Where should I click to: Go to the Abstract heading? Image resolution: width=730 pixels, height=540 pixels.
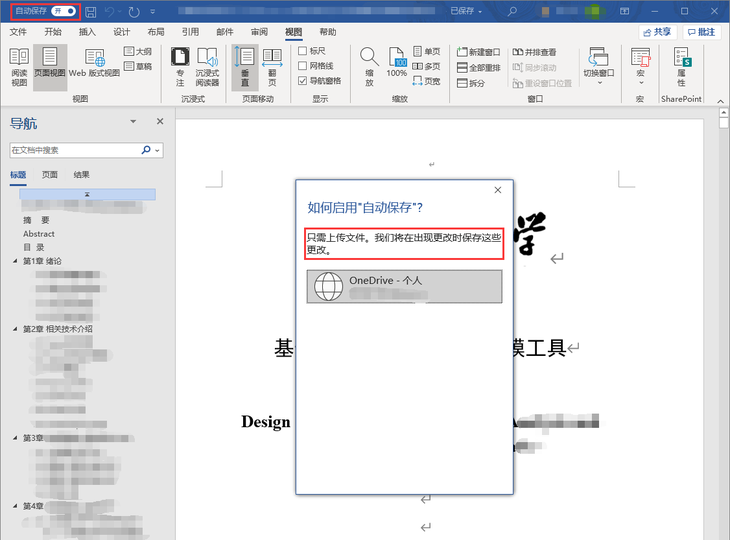[39, 234]
